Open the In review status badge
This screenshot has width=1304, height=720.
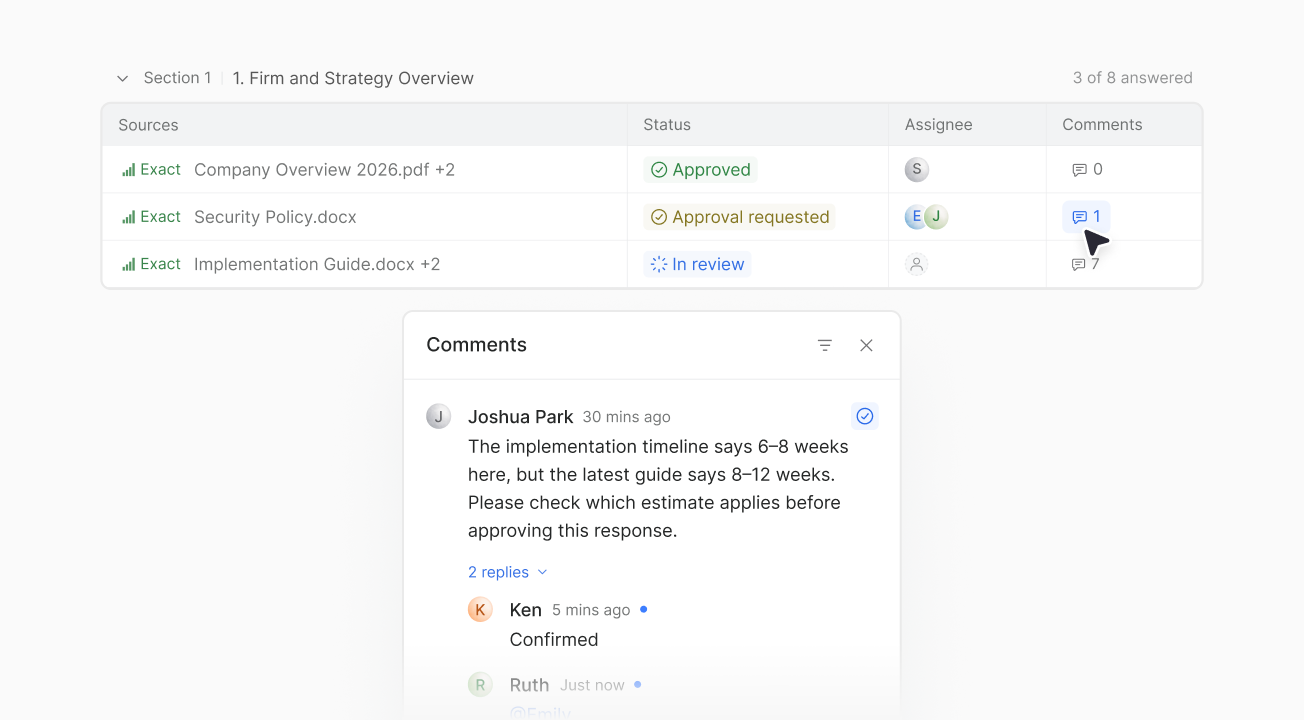click(697, 264)
